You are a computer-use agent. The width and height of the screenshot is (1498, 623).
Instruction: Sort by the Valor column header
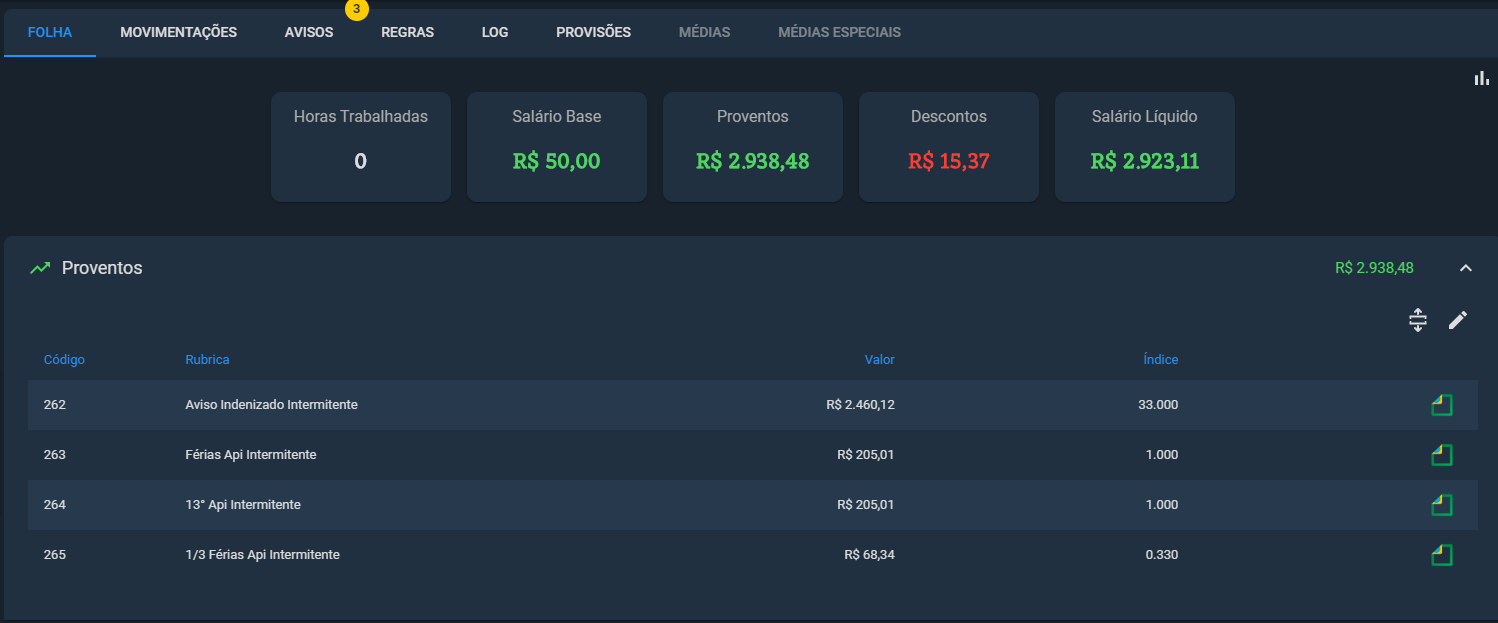[880, 360]
